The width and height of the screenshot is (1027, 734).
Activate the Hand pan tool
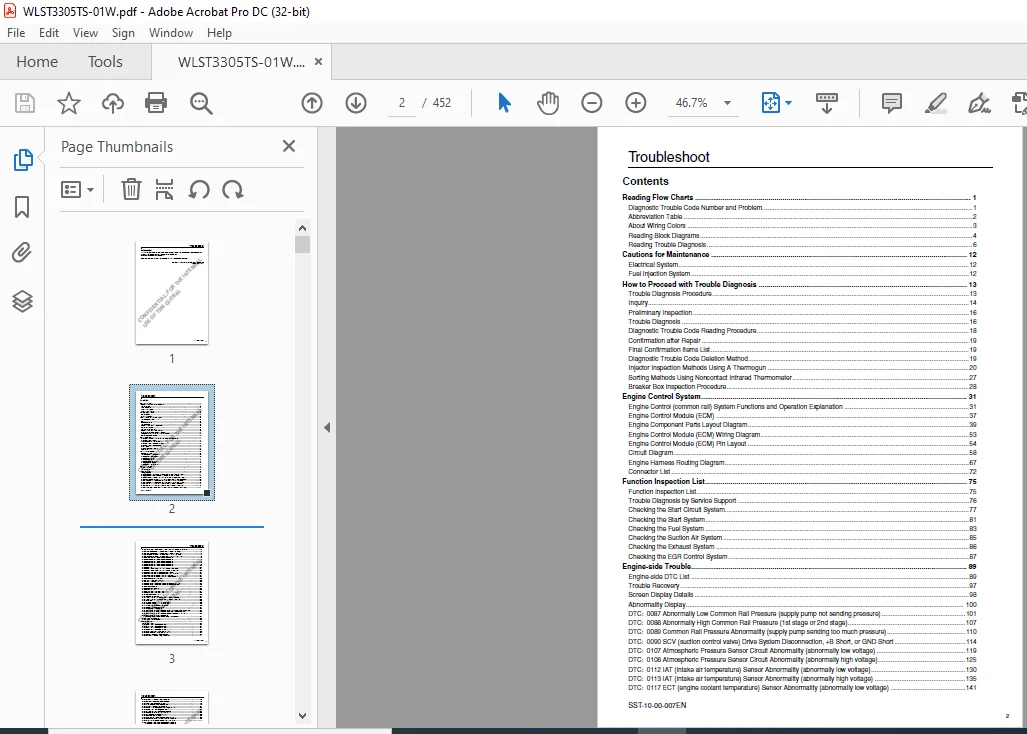[548, 103]
